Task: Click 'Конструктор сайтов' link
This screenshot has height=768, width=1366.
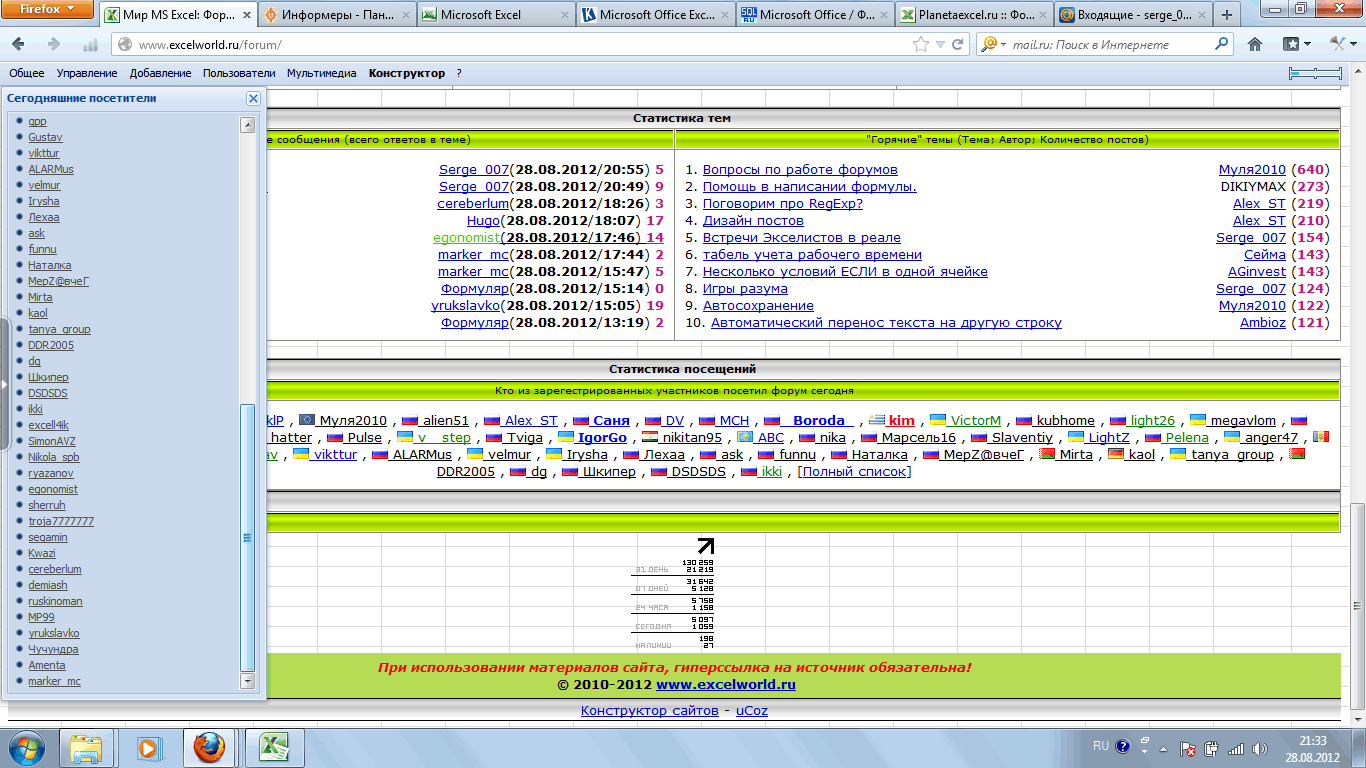Action: [649, 710]
